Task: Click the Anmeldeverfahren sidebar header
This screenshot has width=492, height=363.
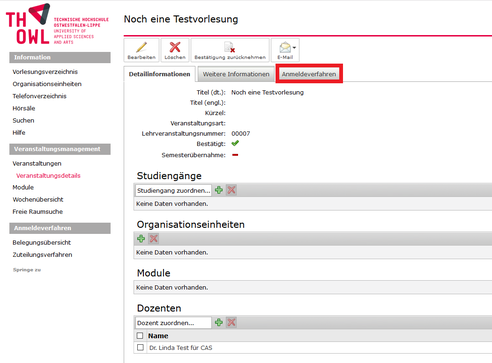Action: click(60, 228)
